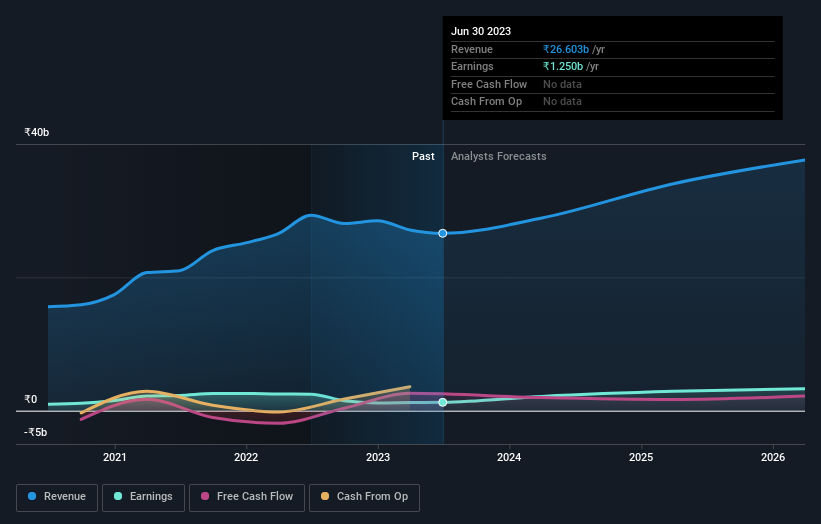Click the tooltip's Revenue row label

(x=472, y=49)
